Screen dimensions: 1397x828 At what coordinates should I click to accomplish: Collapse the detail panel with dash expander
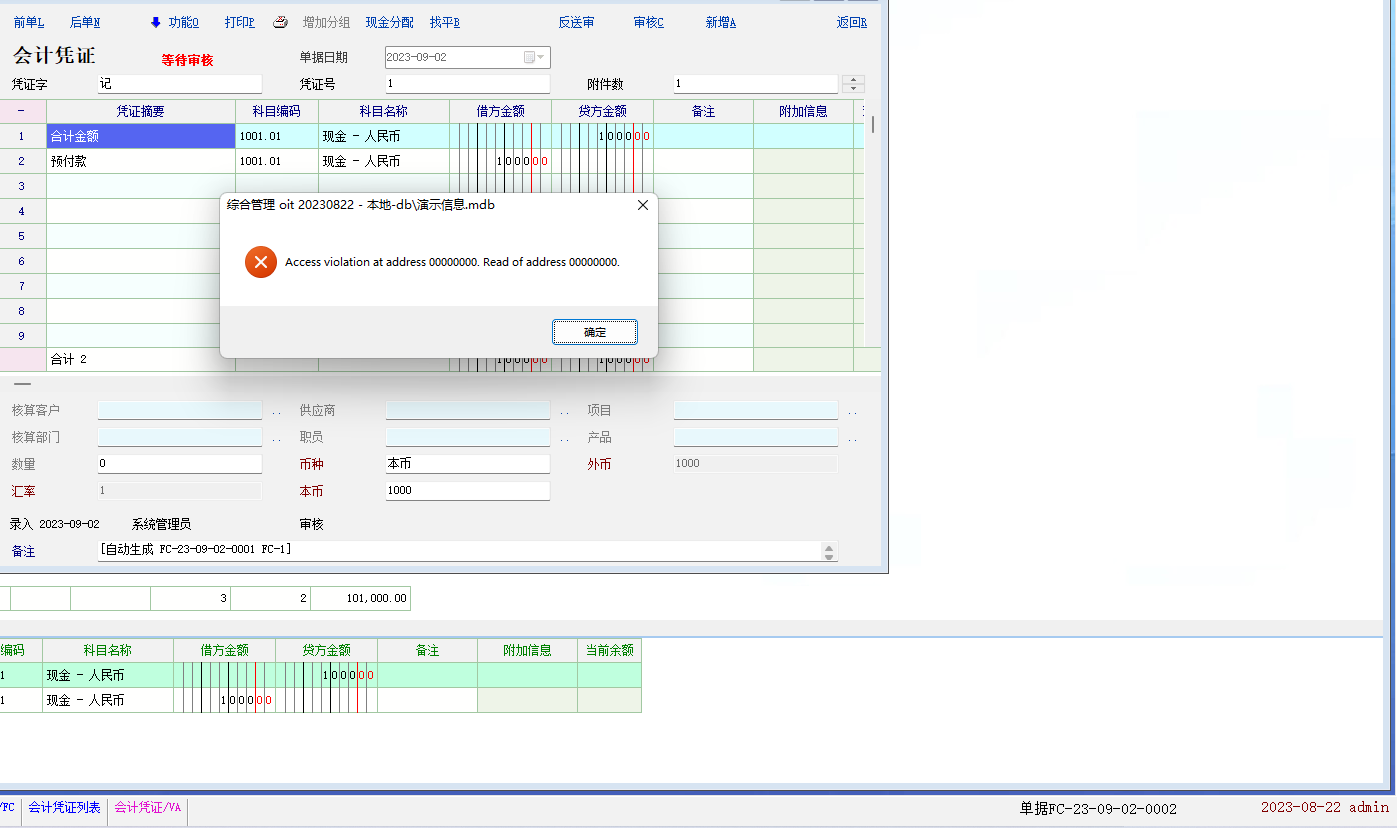click(x=22, y=384)
